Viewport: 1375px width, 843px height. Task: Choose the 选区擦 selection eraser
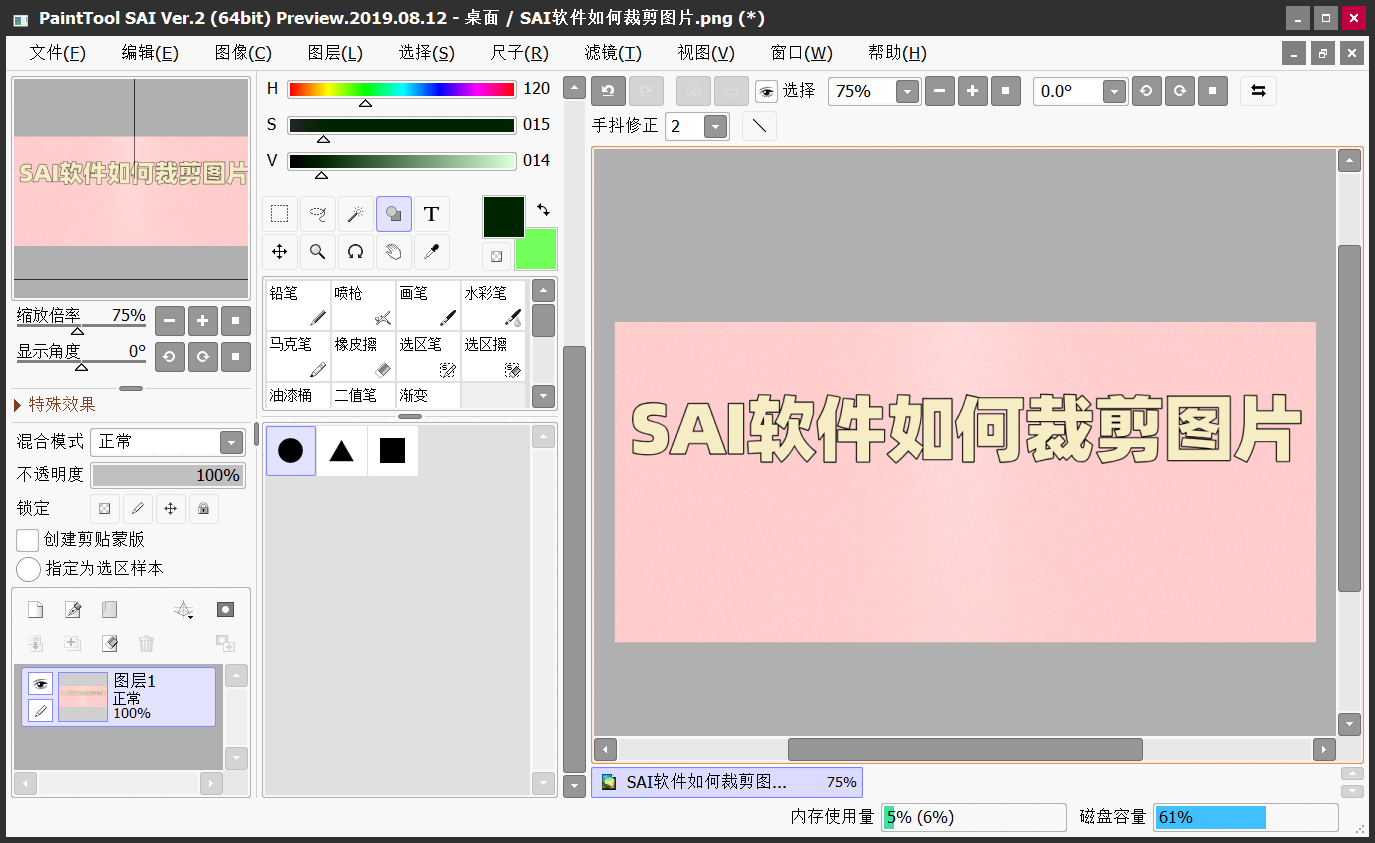click(493, 356)
